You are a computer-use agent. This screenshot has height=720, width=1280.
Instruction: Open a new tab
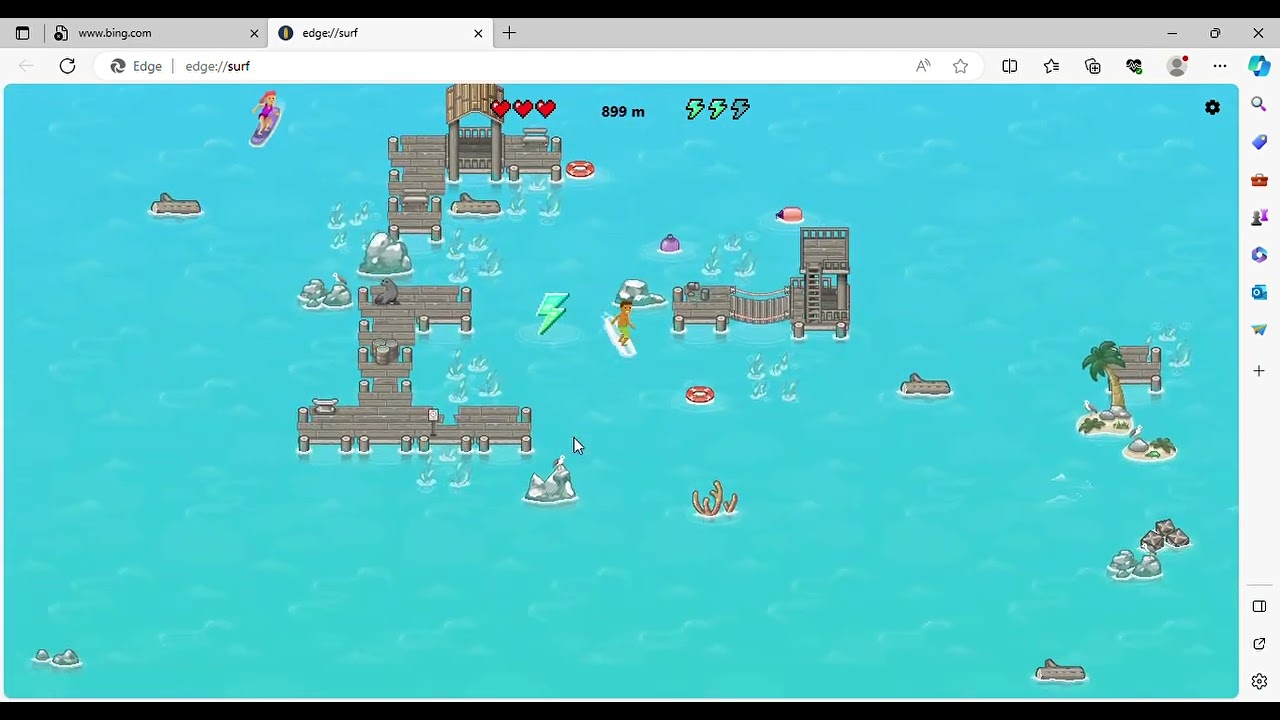click(509, 33)
